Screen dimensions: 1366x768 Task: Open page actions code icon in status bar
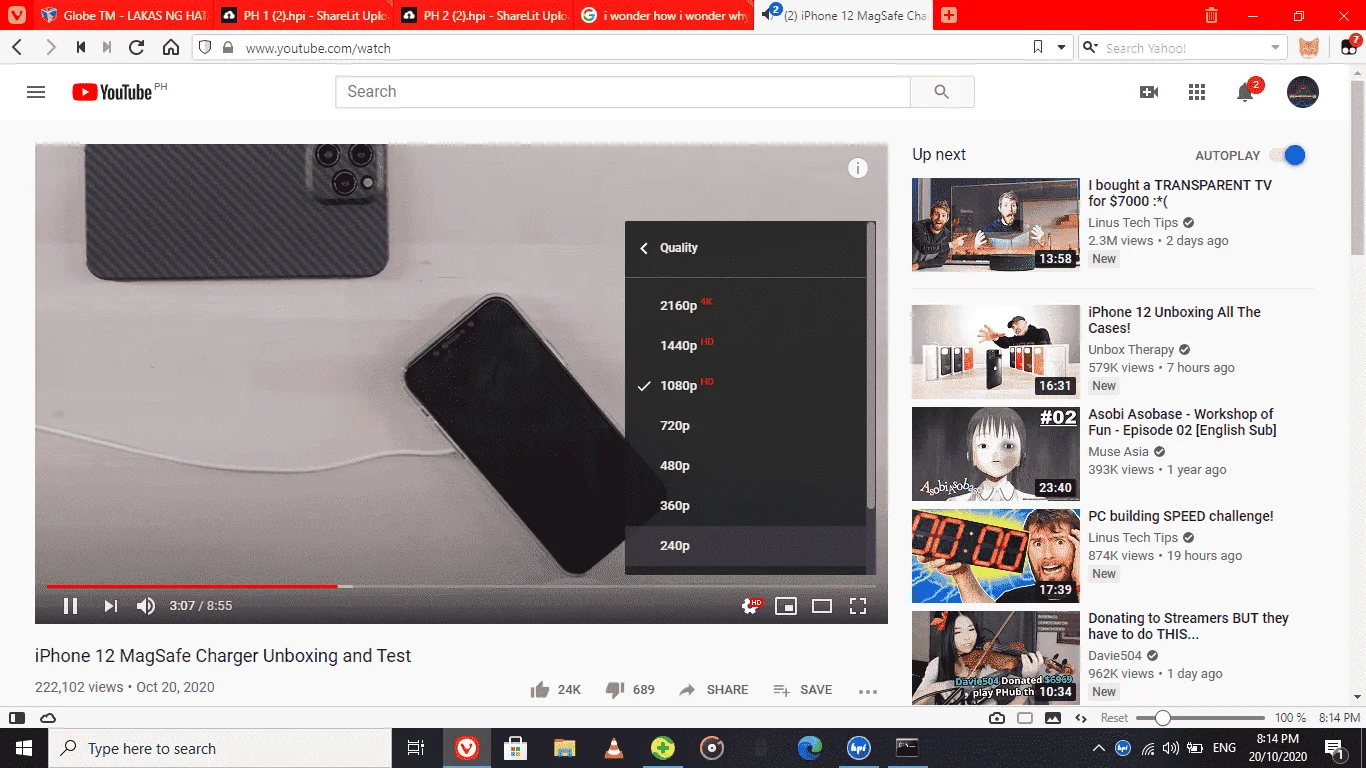click(1081, 718)
